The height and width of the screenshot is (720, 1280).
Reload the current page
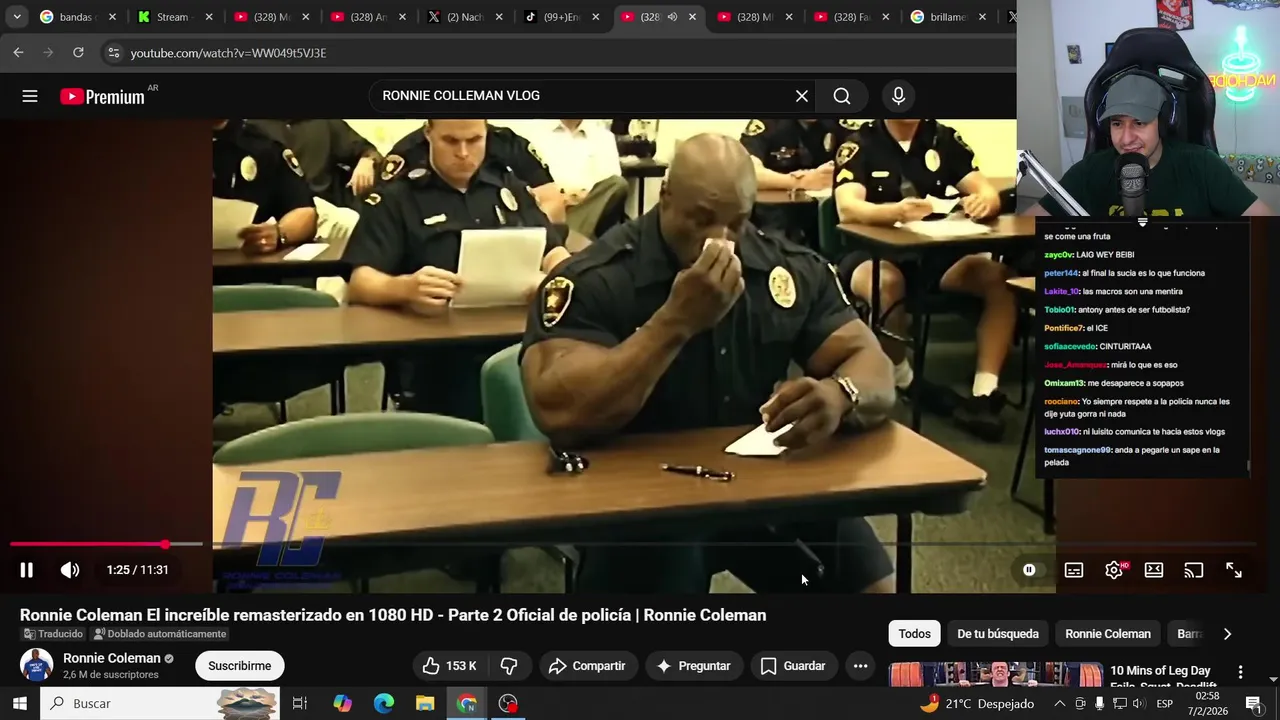(x=78, y=52)
